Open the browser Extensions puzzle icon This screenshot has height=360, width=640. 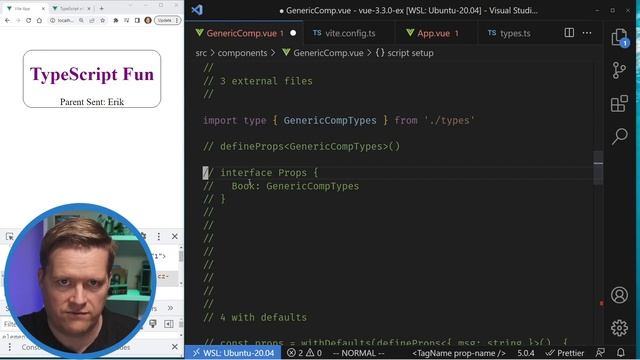coord(116,20)
